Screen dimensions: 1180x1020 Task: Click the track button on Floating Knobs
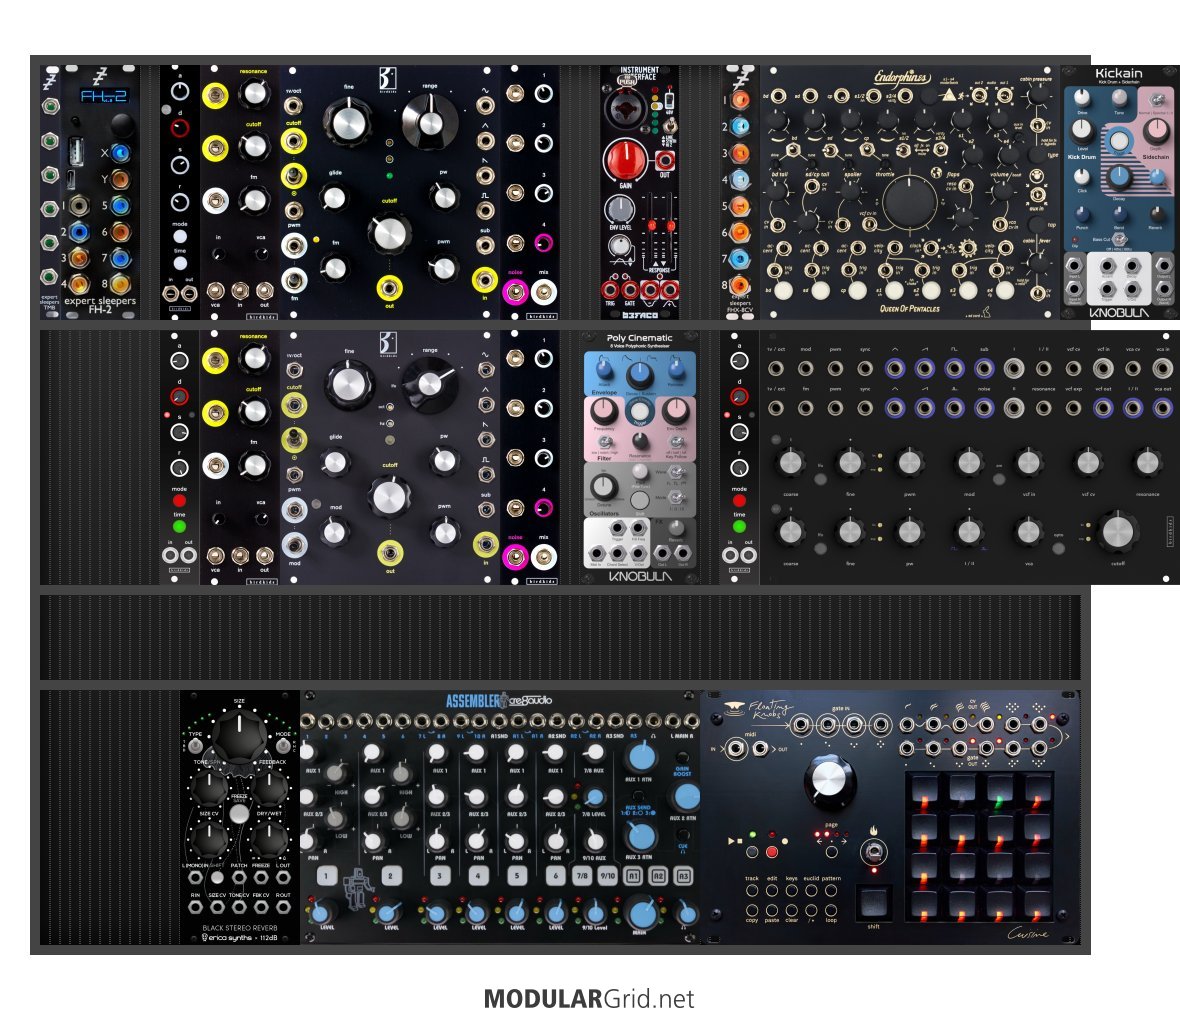click(x=752, y=891)
